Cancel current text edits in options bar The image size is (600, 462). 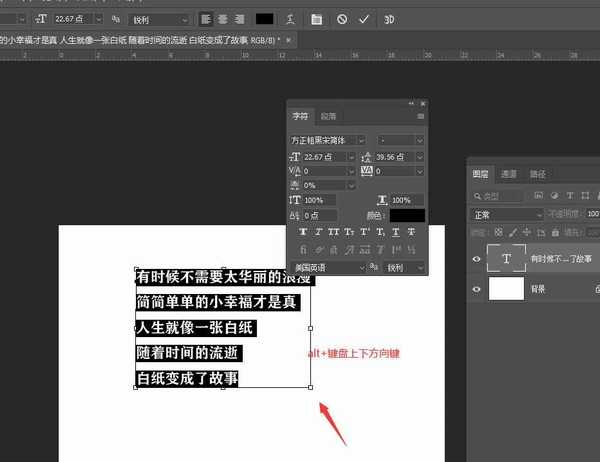click(x=342, y=19)
